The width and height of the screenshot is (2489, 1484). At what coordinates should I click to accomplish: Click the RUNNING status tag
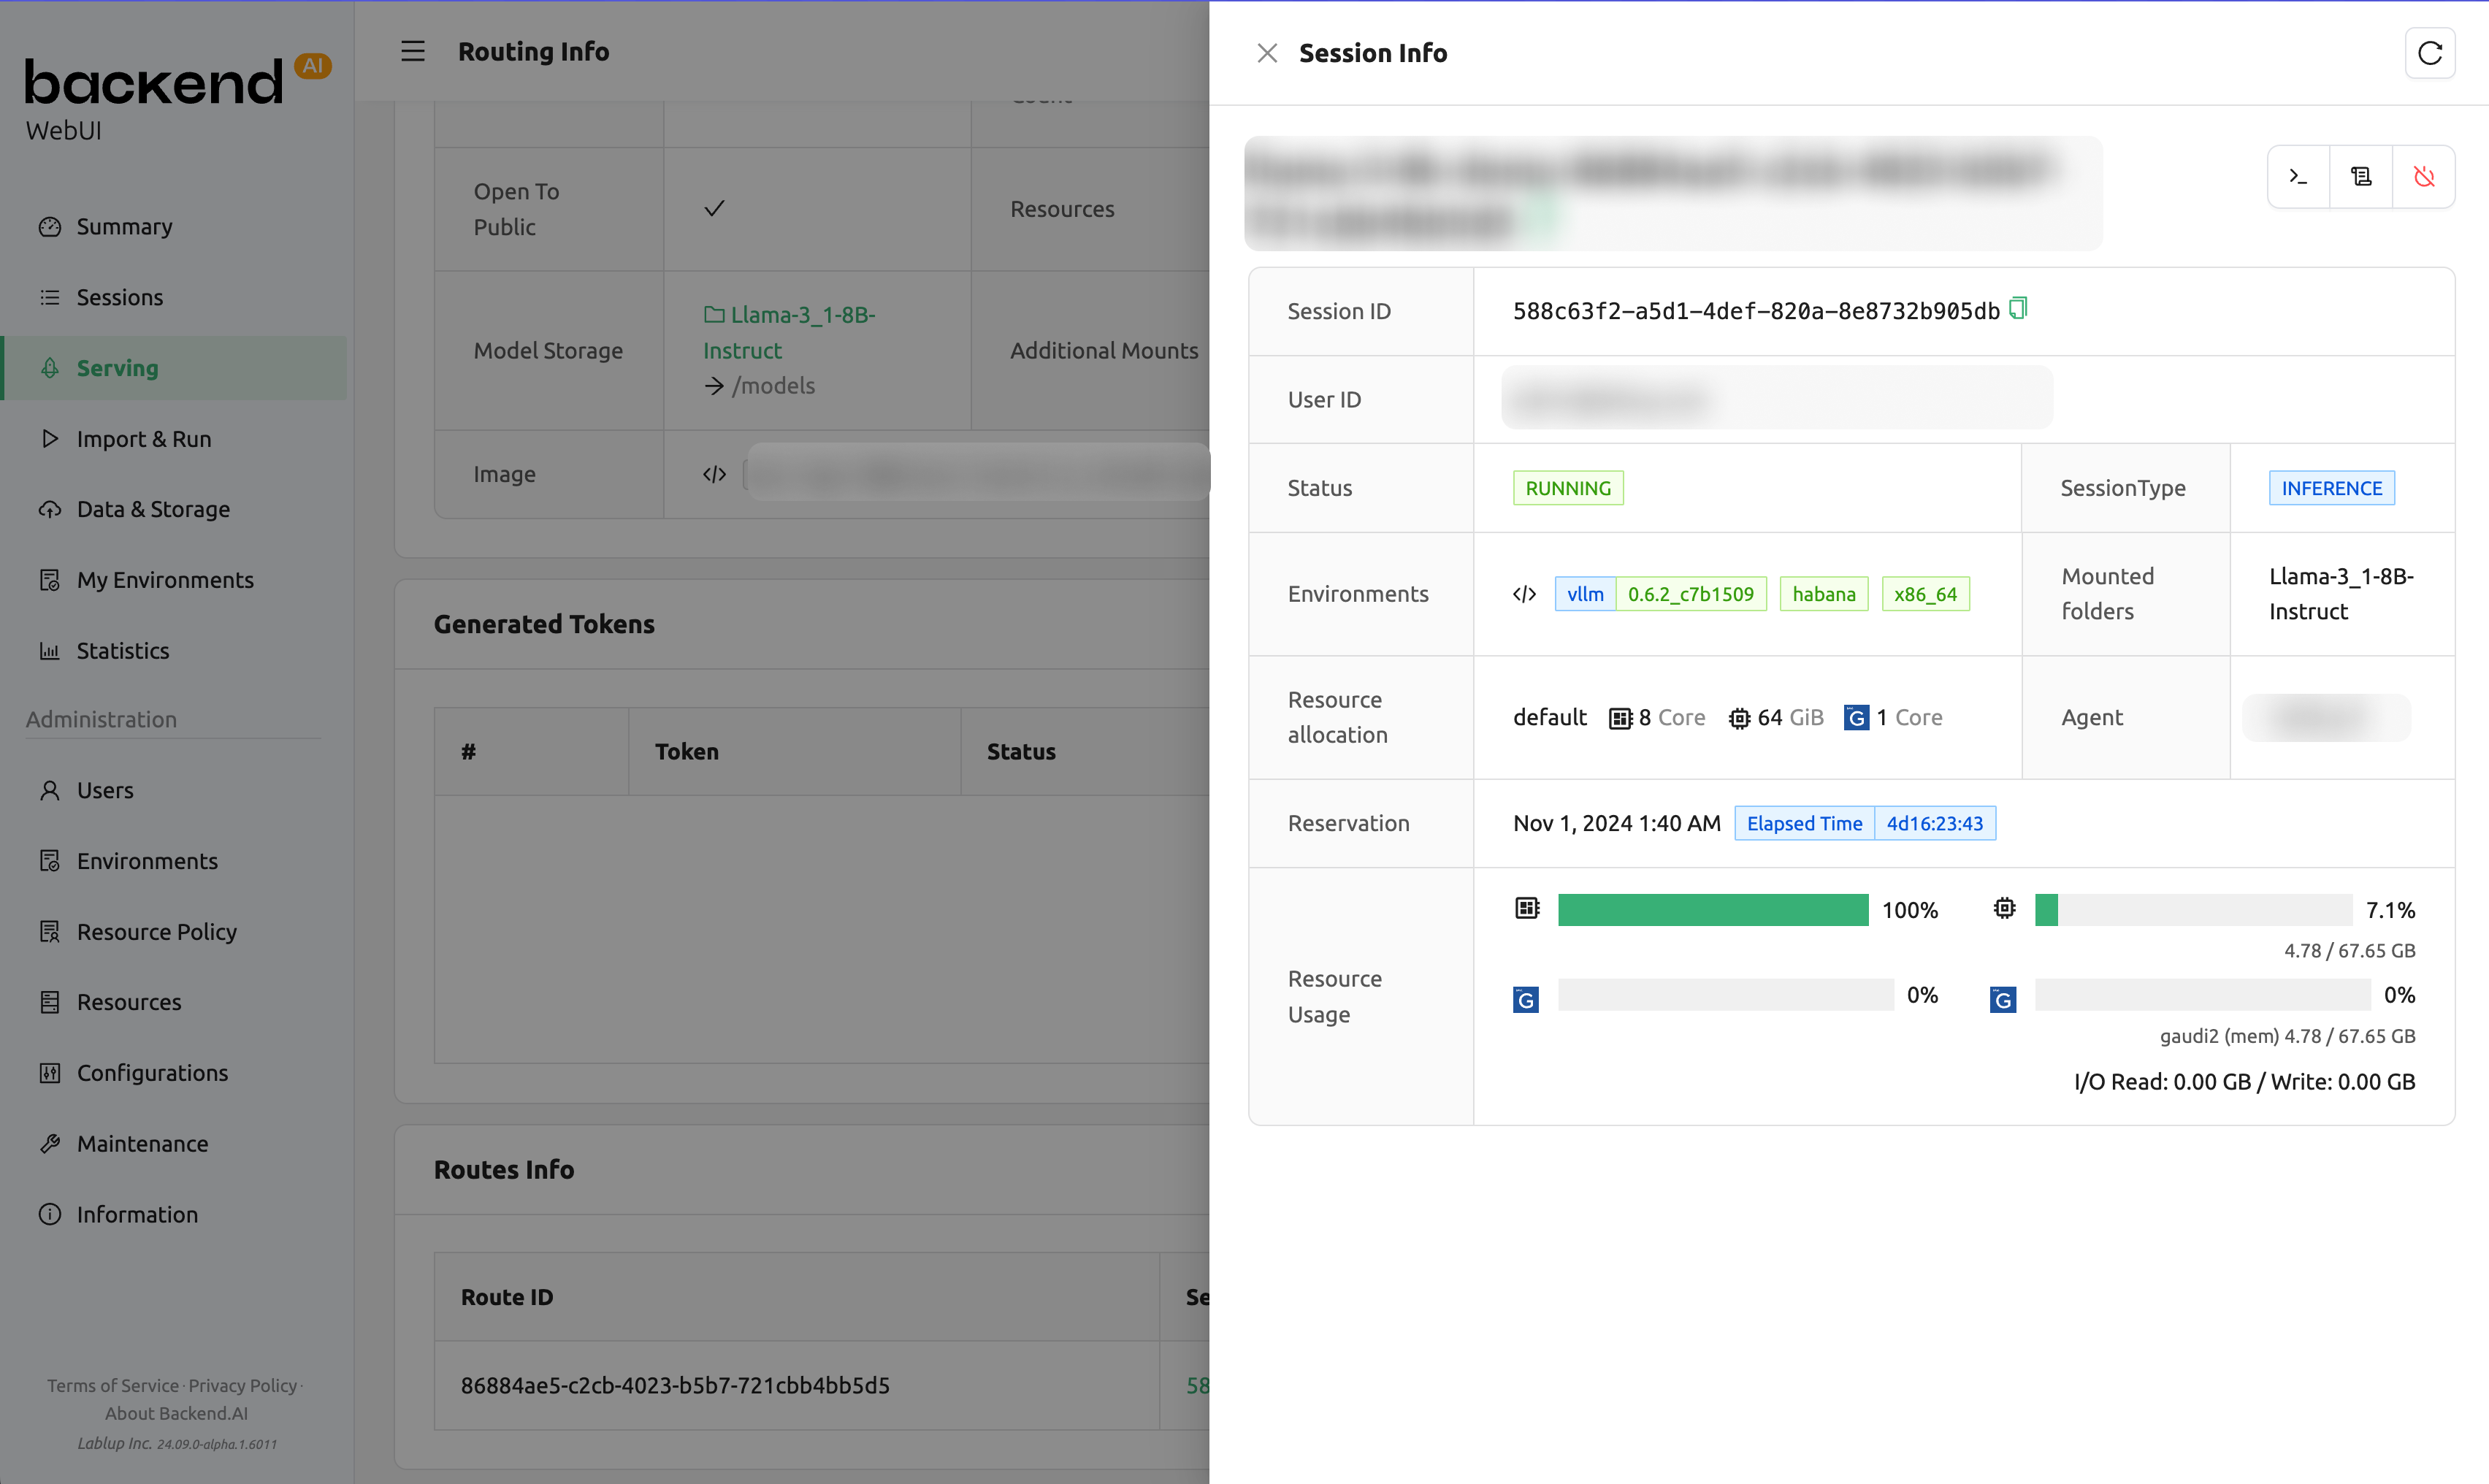point(1568,488)
